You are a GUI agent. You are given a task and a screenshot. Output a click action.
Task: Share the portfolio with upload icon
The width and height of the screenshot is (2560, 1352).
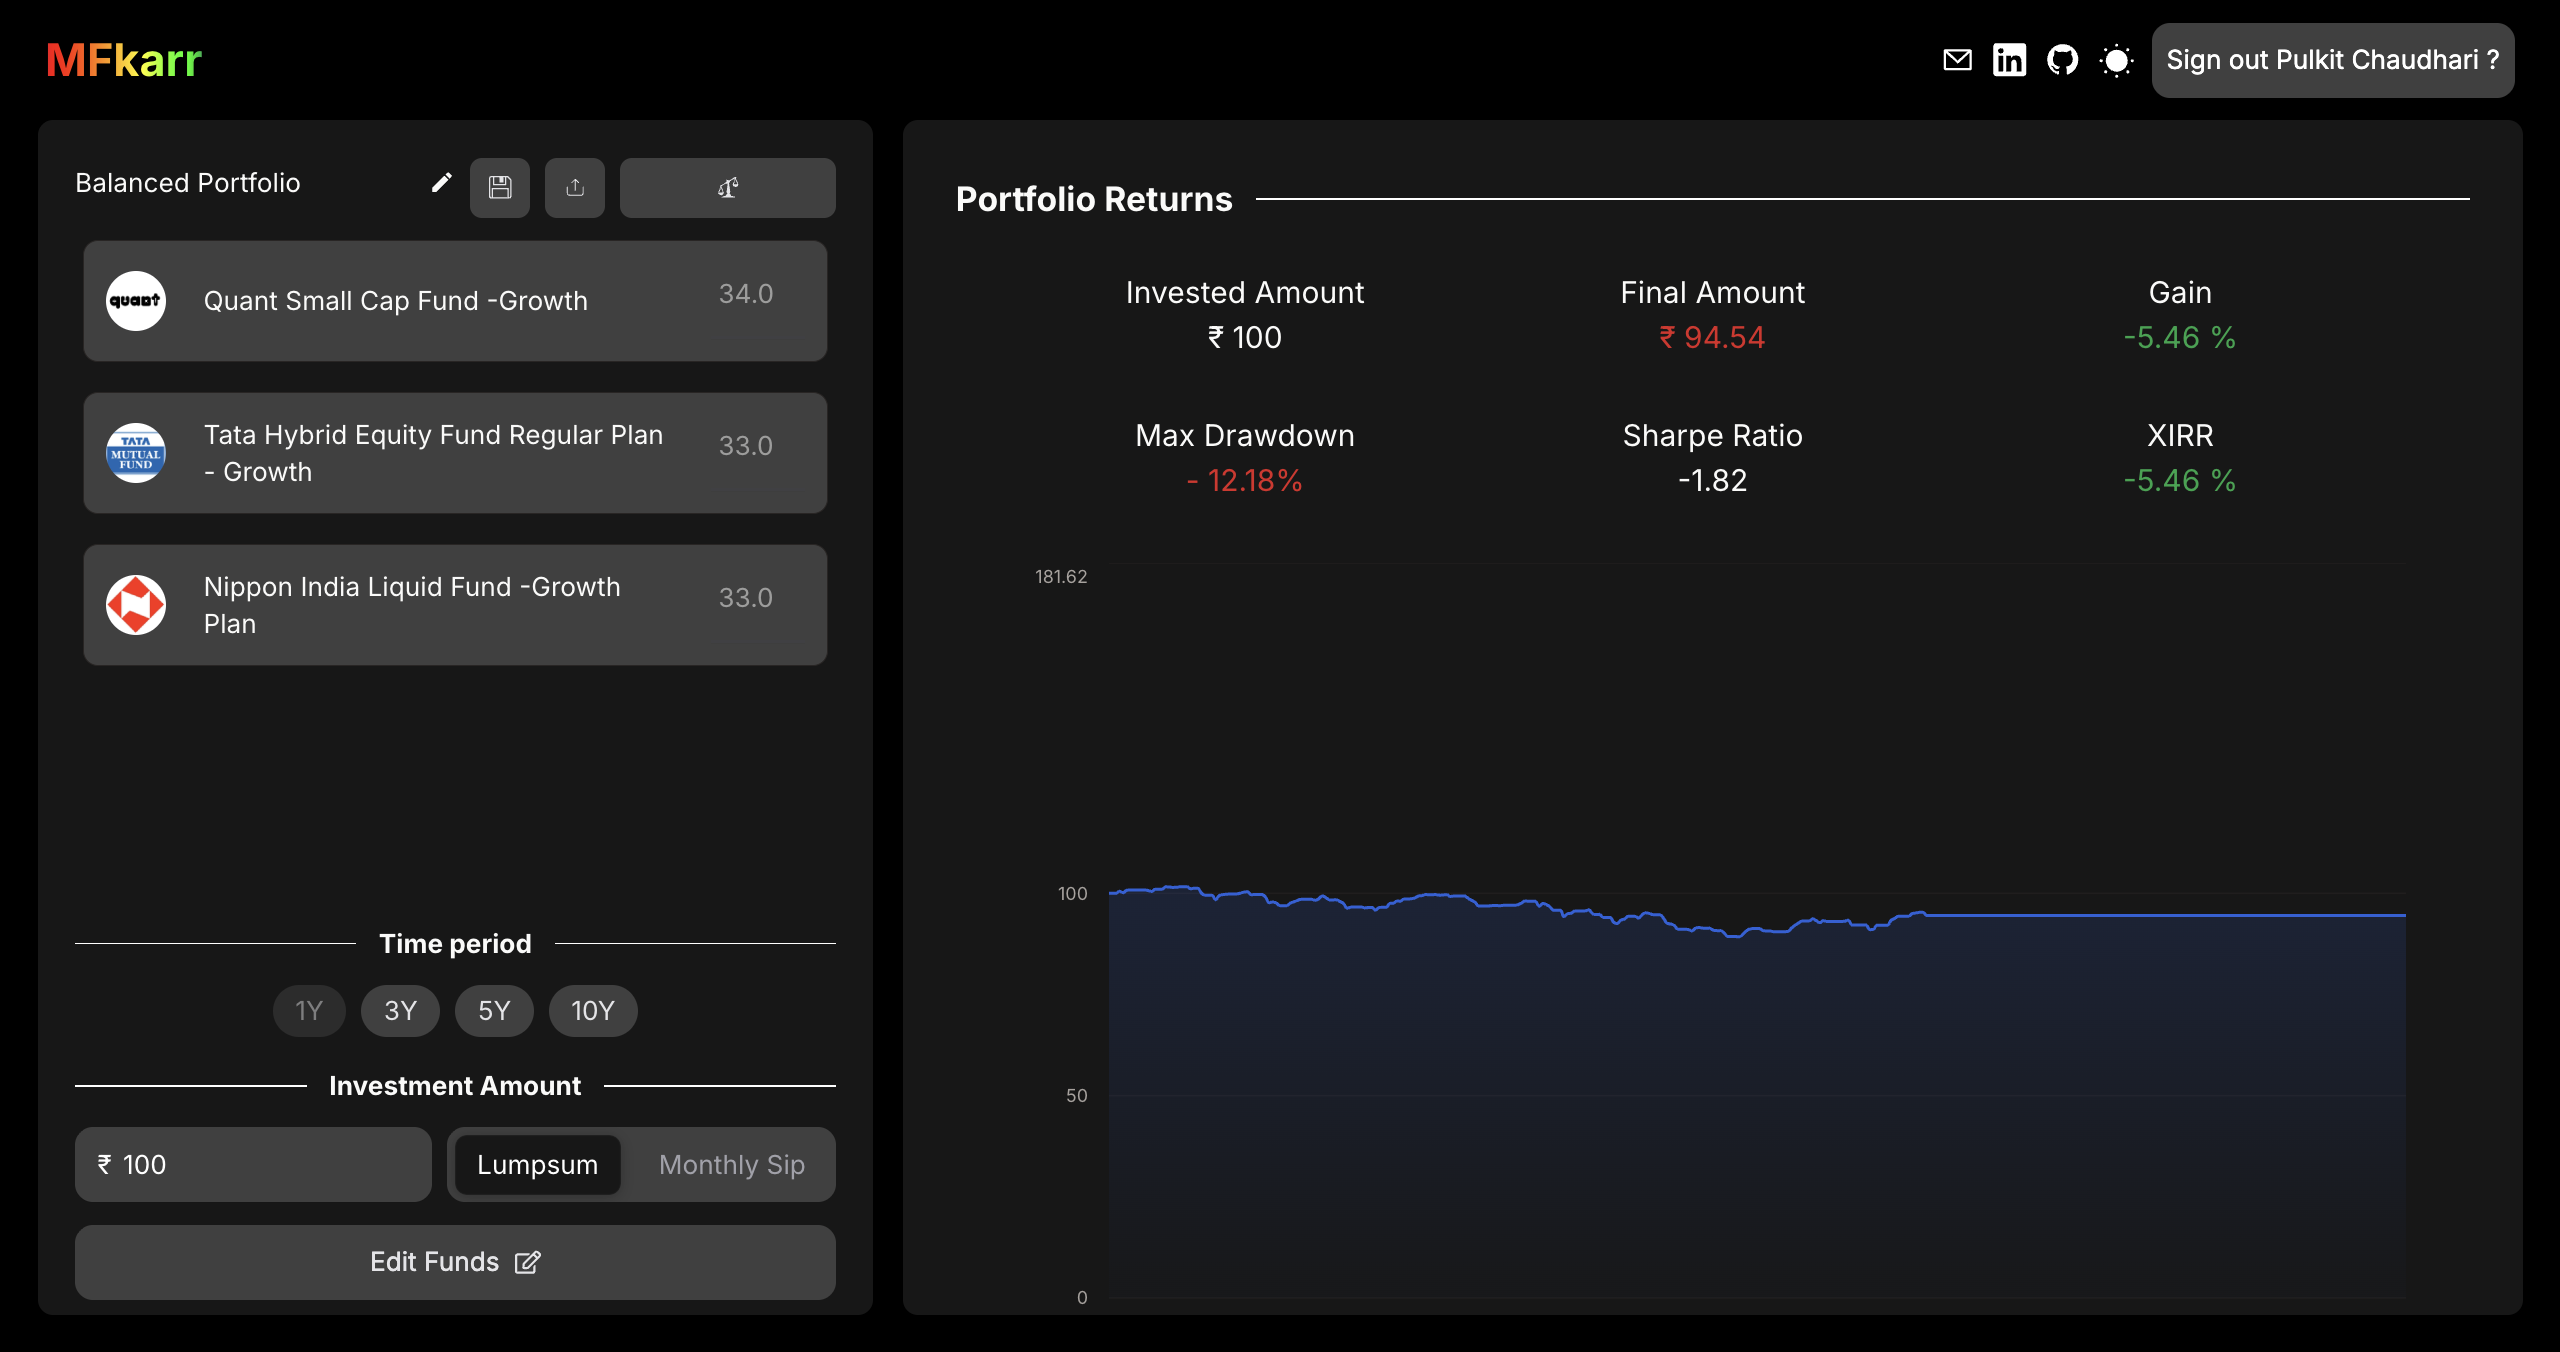(575, 187)
